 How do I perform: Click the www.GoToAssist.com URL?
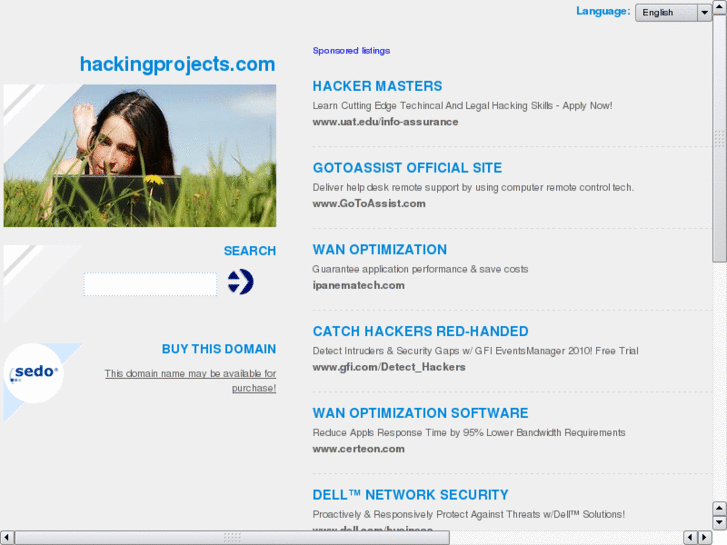pyautogui.click(x=369, y=203)
